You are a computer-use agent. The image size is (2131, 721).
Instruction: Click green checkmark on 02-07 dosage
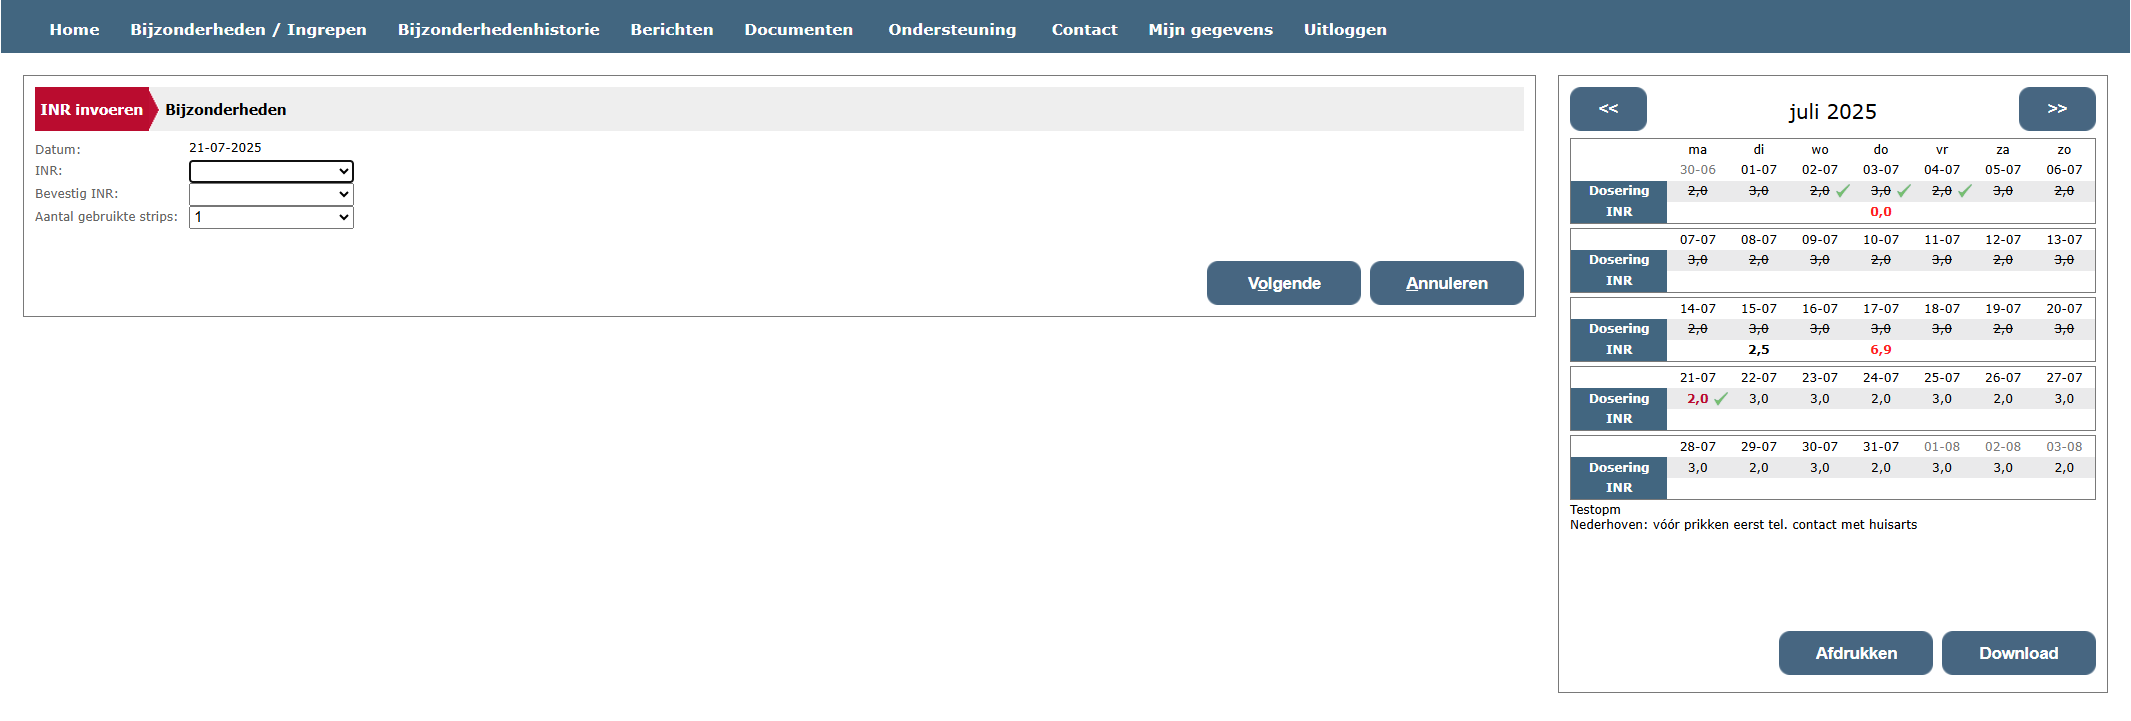point(1843,191)
